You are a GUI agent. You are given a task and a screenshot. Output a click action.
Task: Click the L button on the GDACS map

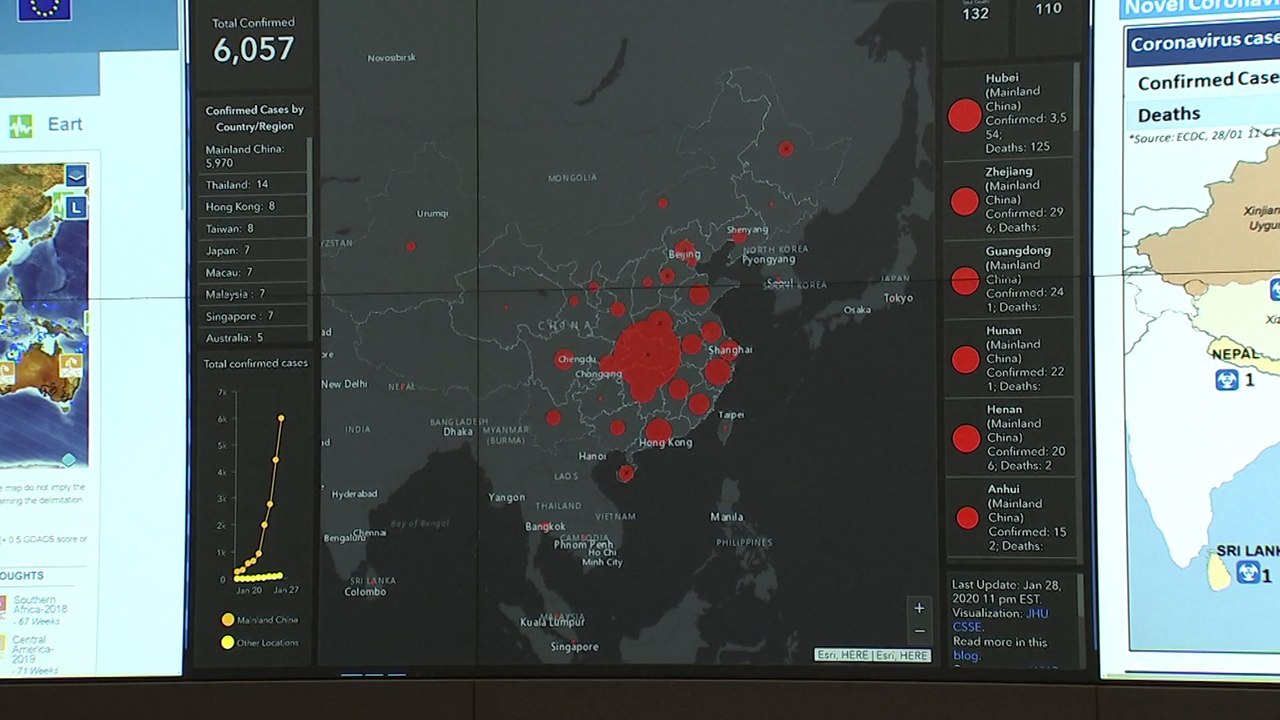click(76, 208)
